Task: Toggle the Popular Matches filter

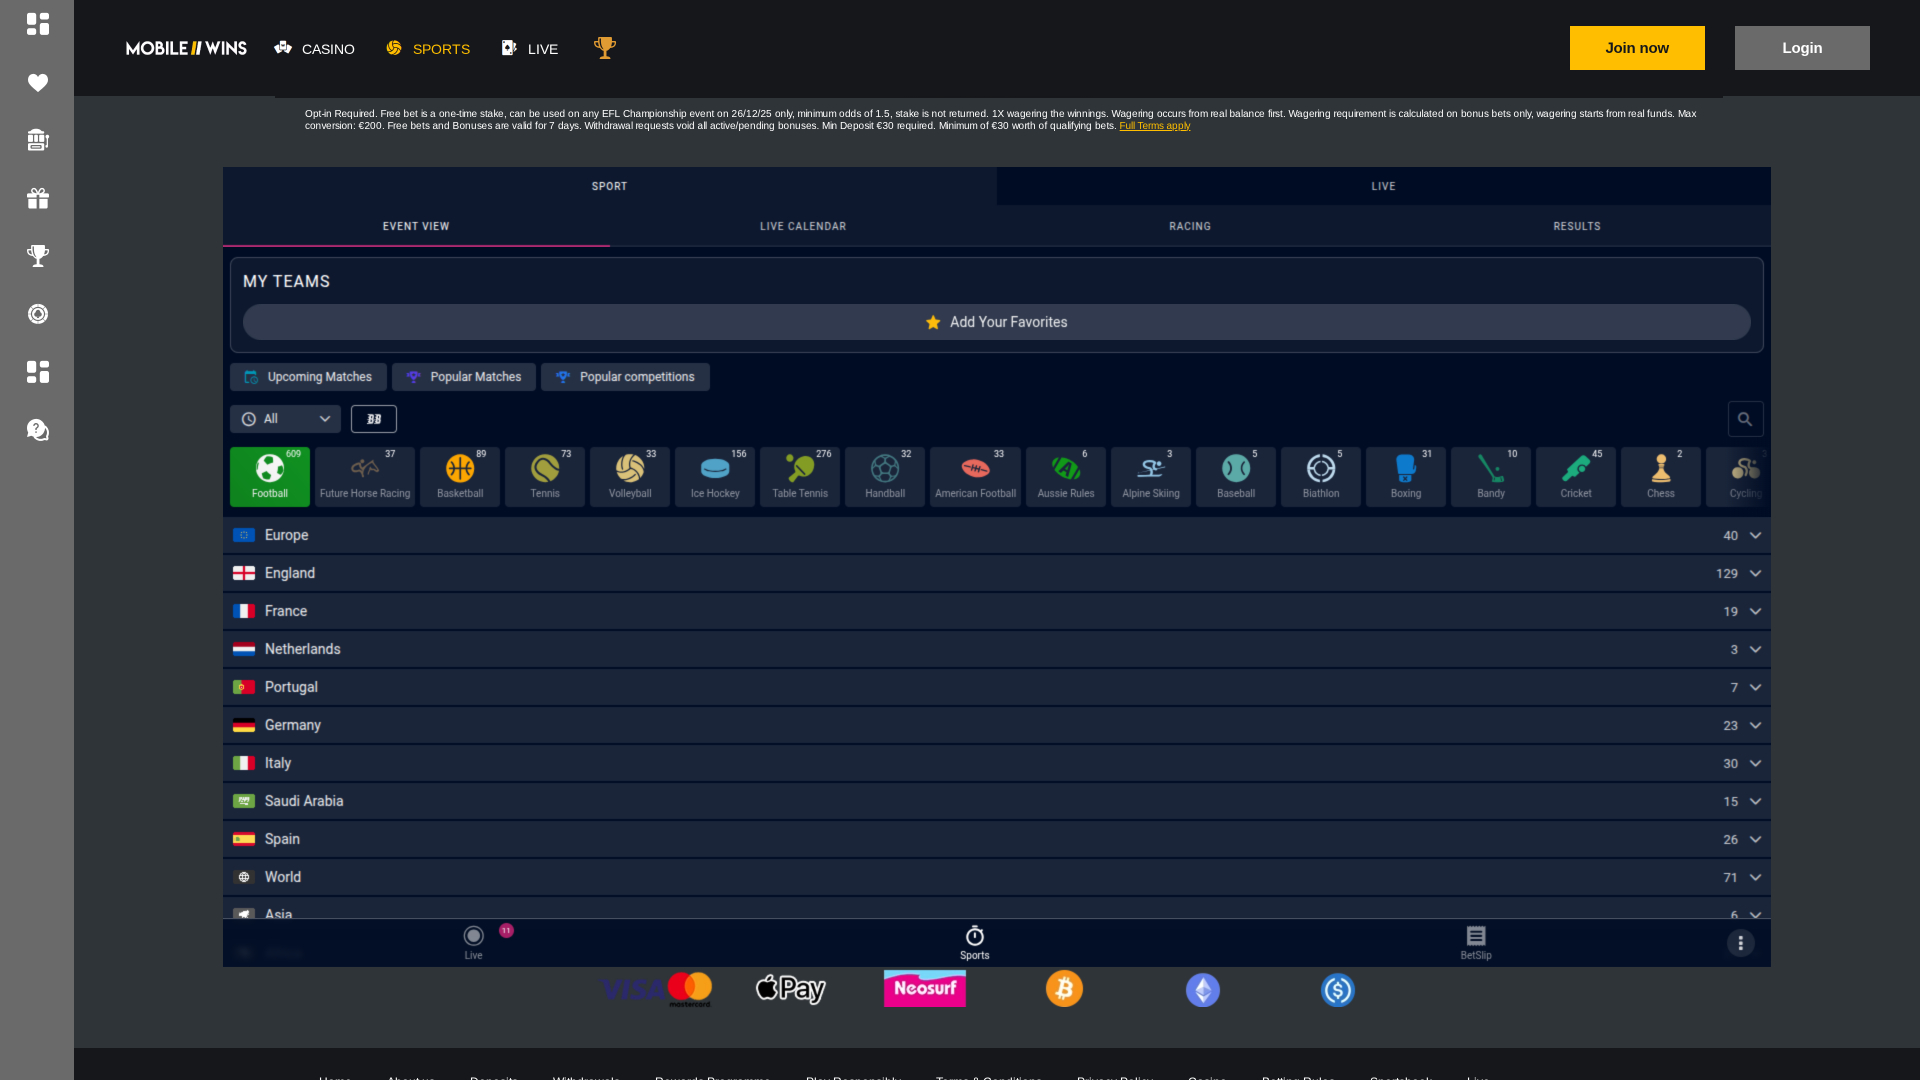Action: tap(463, 377)
